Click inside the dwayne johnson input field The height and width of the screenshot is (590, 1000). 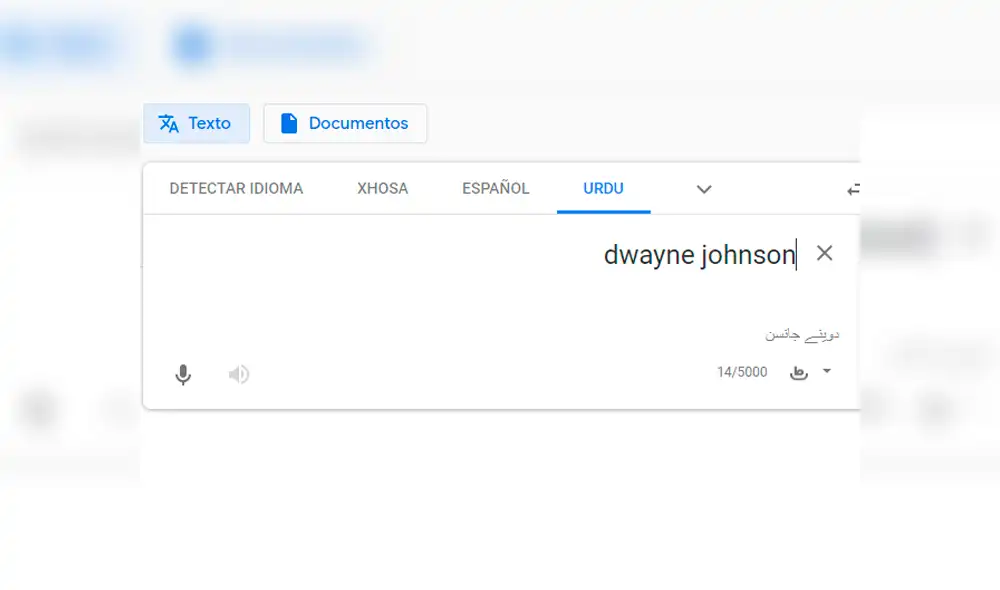[x=697, y=254]
